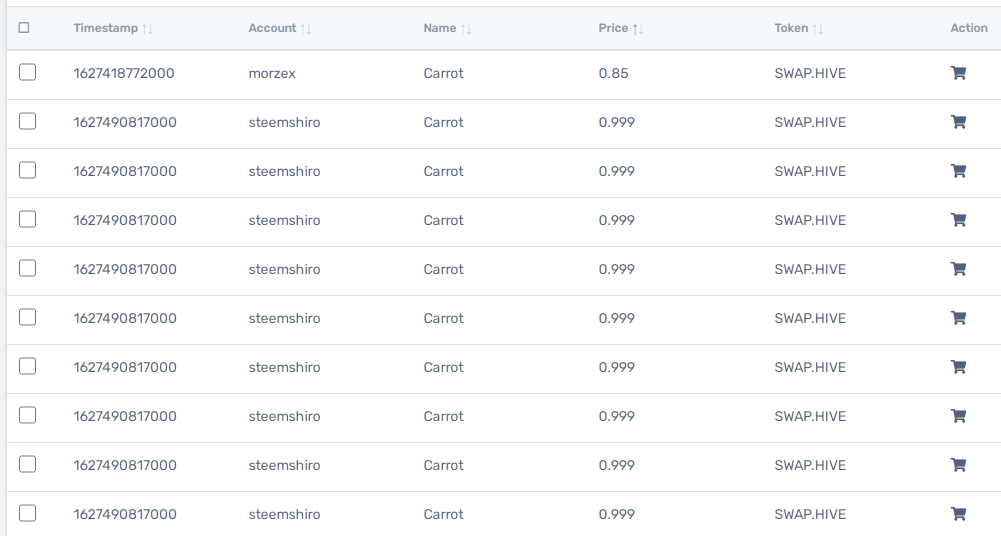Click the Token column header label
1001x536 pixels.
click(791, 28)
